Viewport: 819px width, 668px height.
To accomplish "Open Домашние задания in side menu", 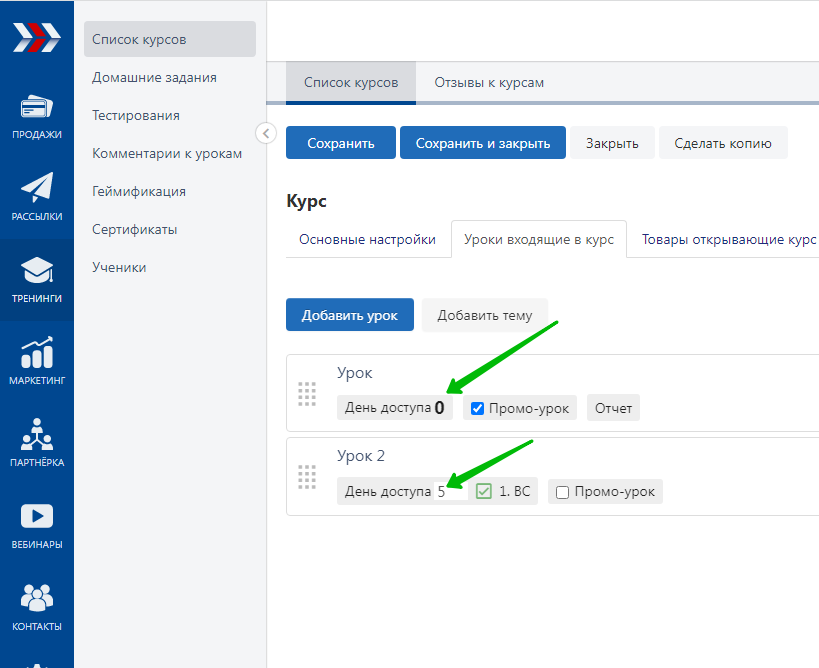I will click(x=154, y=77).
